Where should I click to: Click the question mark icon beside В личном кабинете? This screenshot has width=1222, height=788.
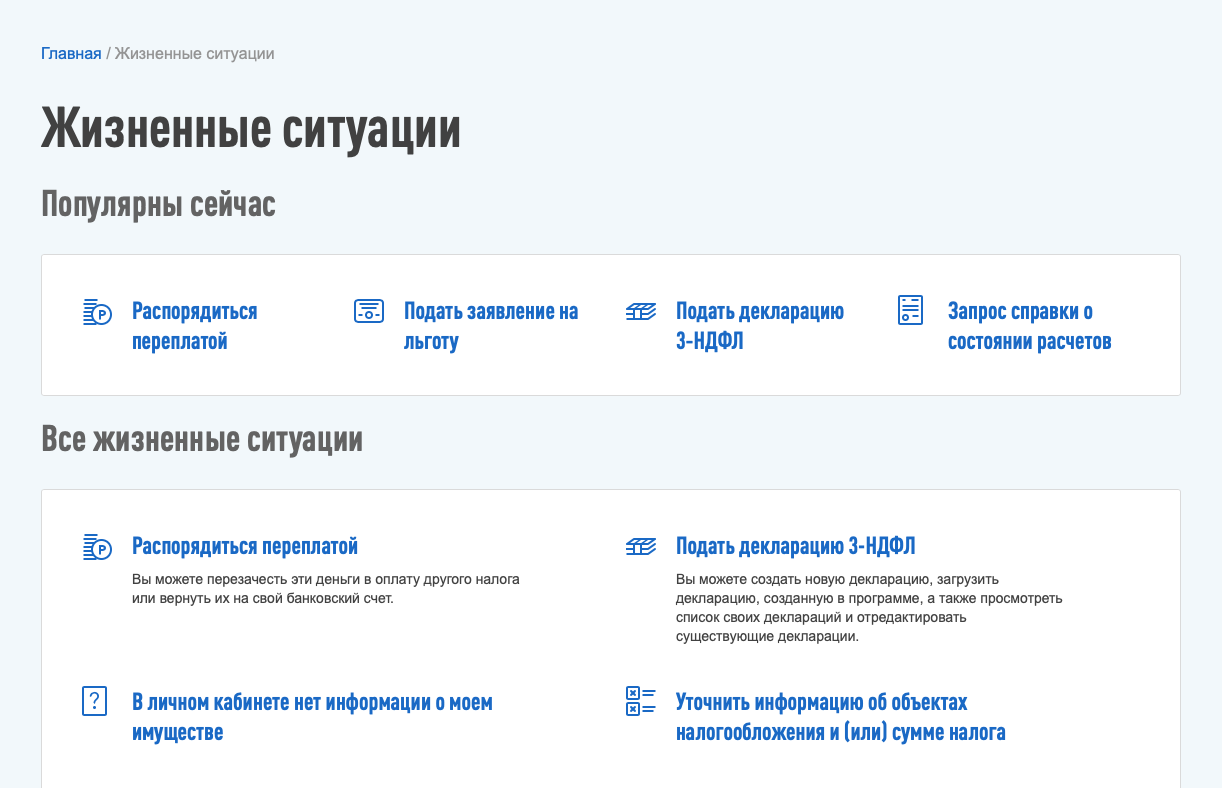[94, 701]
